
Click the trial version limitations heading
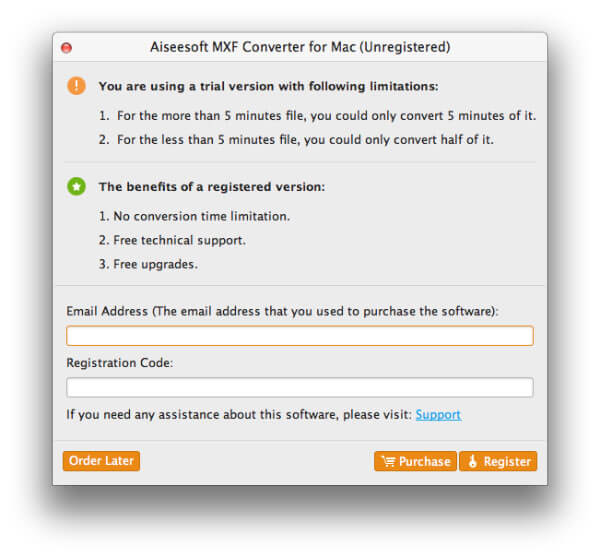coord(268,86)
